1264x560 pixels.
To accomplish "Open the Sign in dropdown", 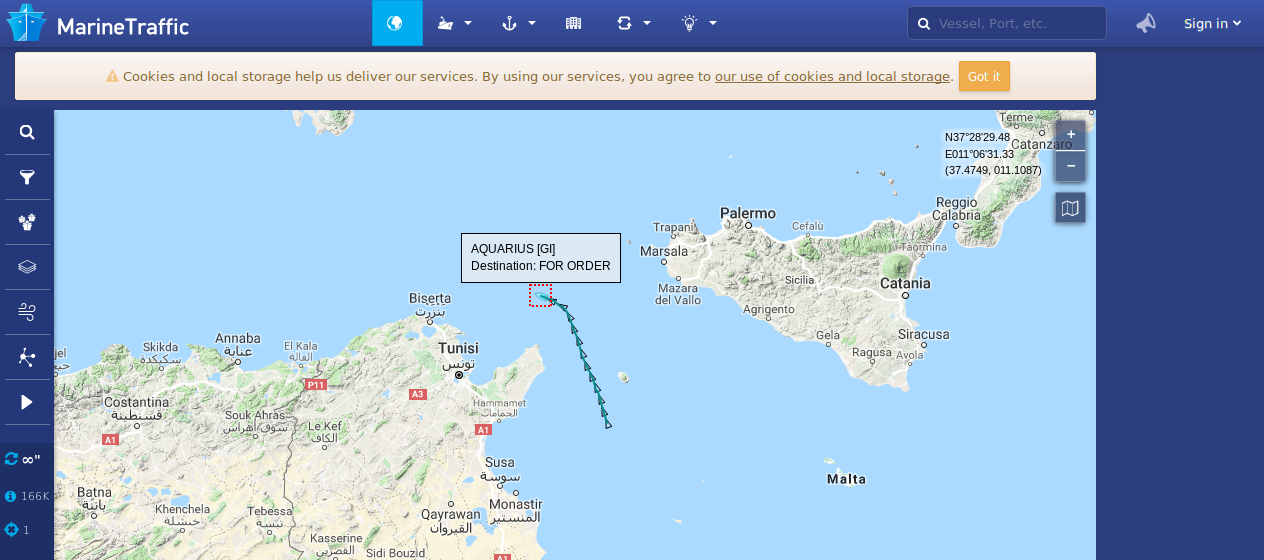I will tap(1212, 23).
